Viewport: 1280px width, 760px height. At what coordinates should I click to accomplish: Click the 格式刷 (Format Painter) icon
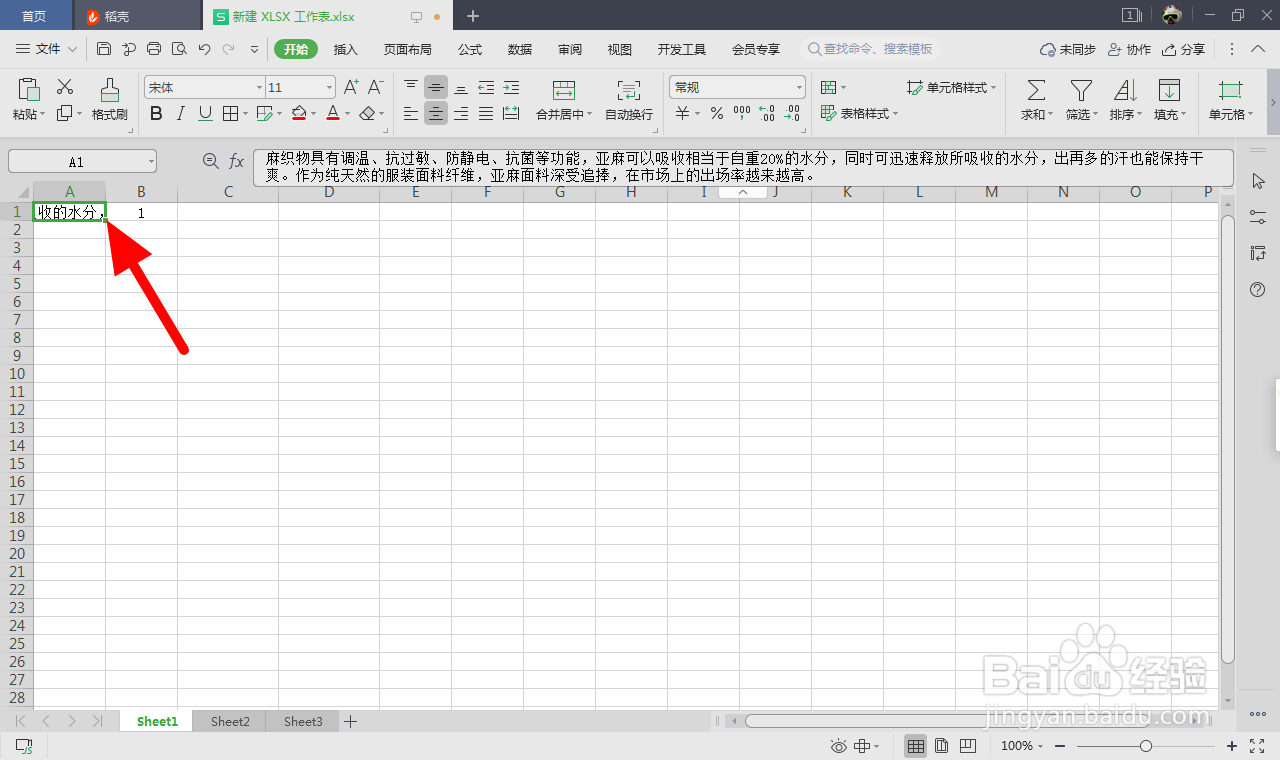click(109, 99)
